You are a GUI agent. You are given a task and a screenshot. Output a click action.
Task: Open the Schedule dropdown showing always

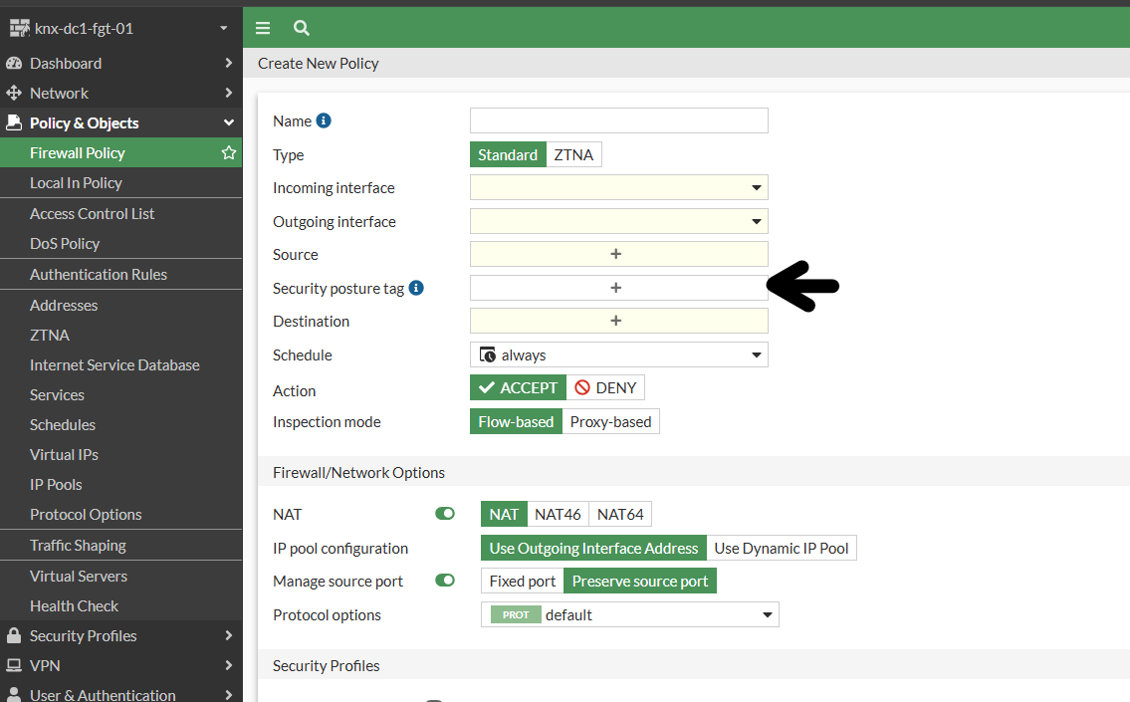tap(618, 355)
